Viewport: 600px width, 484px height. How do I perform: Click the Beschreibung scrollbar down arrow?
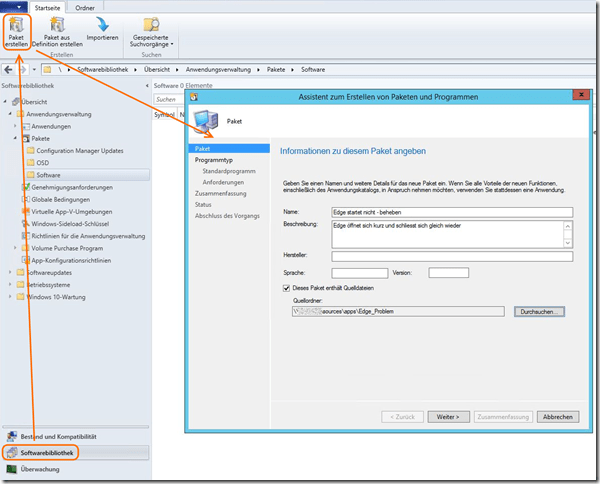point(568,243)
